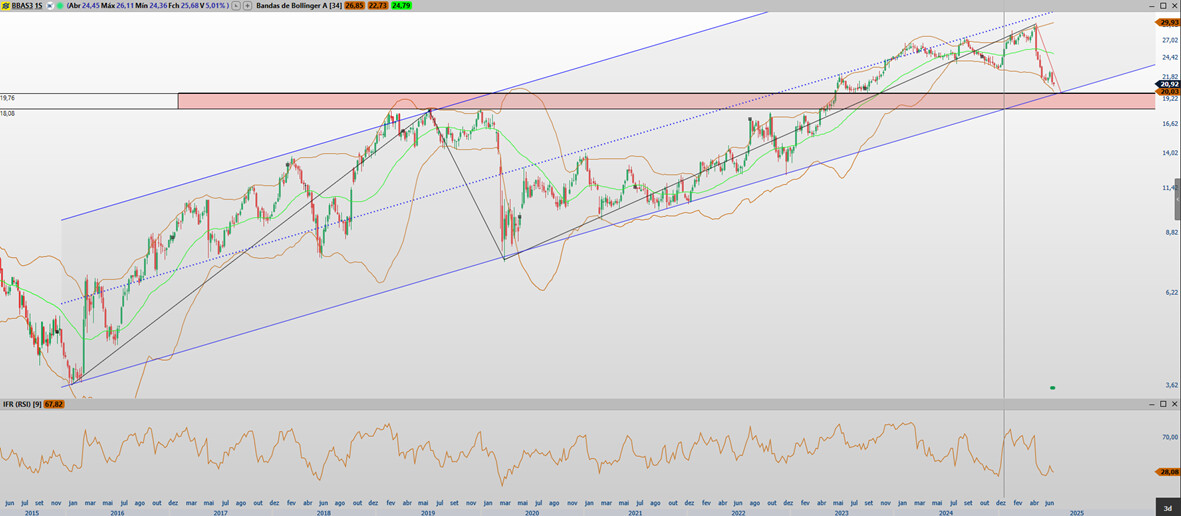Click the green status circle indicator
Screen dimensions: 1181x516
60,5
